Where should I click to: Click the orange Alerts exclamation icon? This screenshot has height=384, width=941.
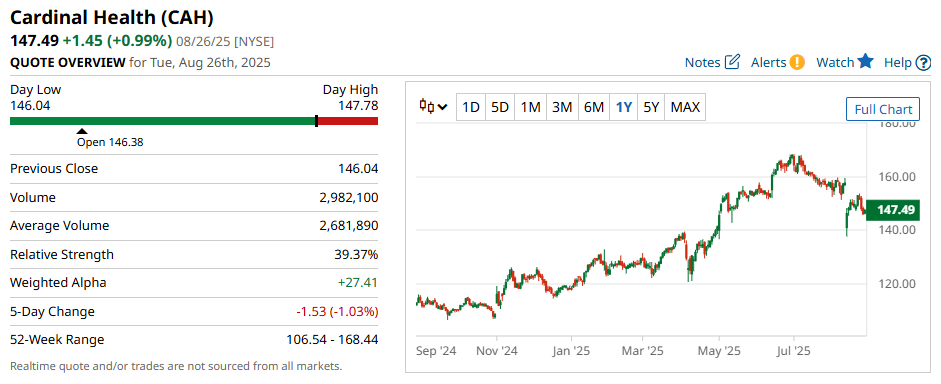(797, 62)
